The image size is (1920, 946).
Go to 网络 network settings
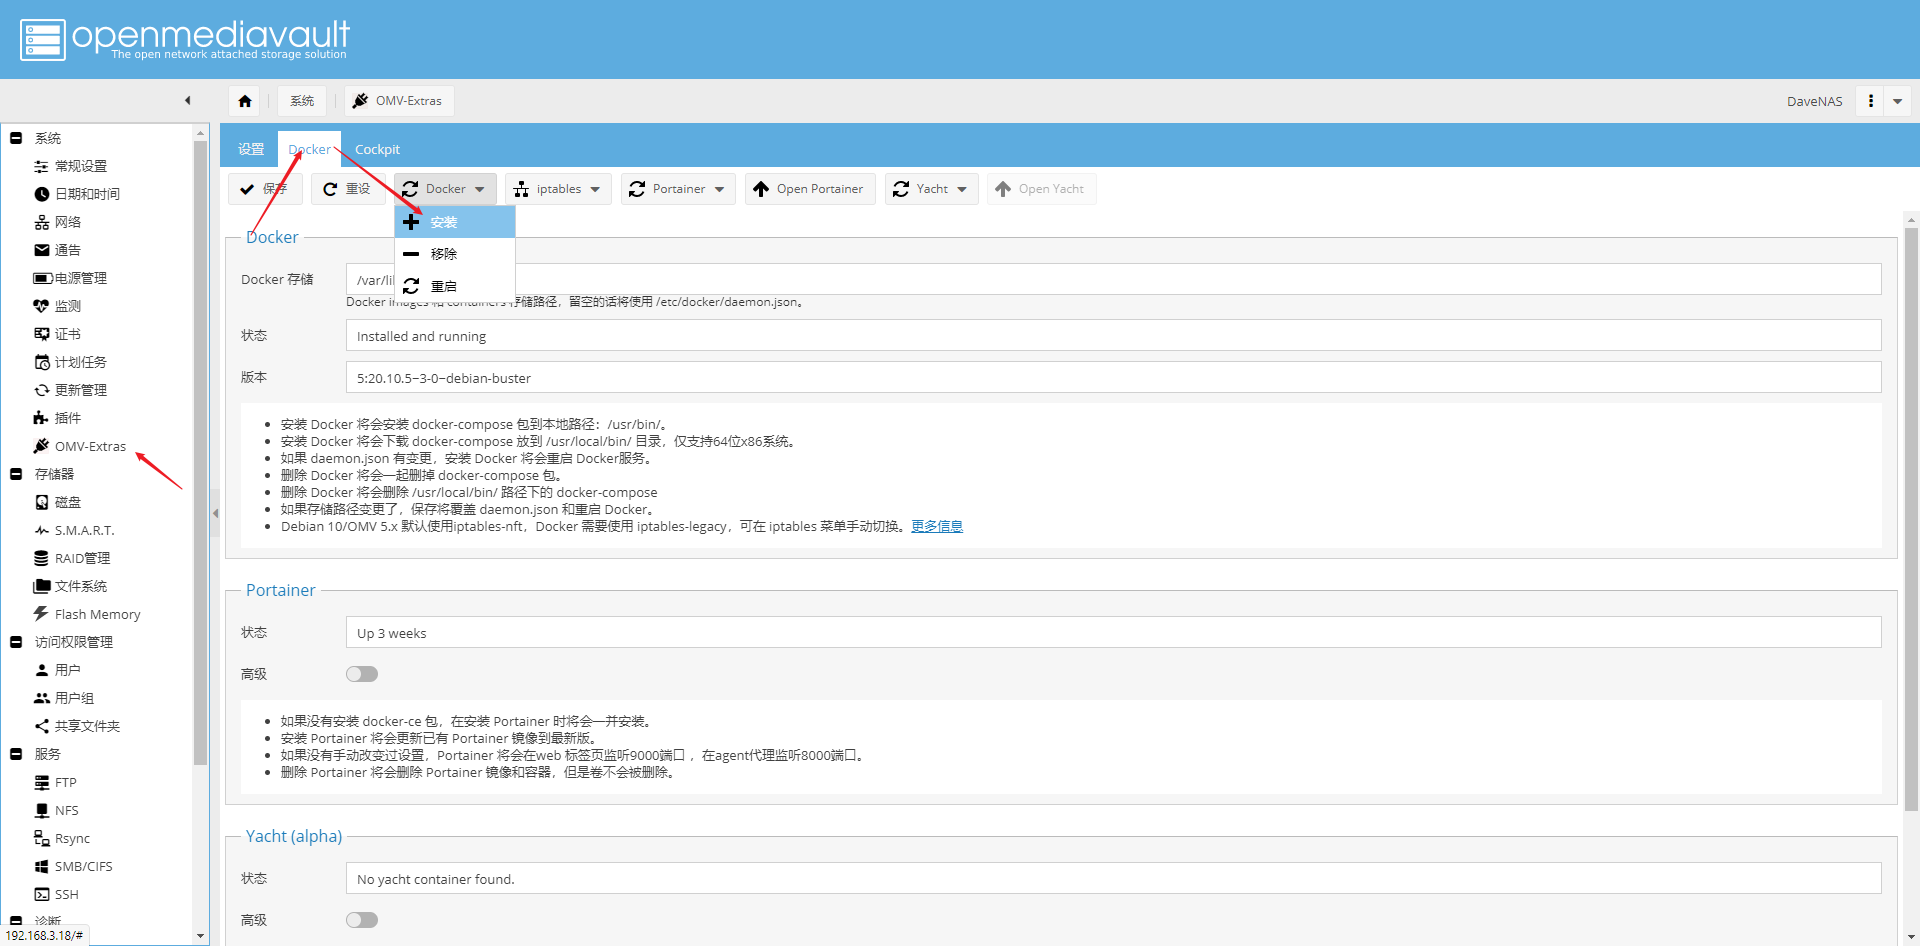pos(57,222)
